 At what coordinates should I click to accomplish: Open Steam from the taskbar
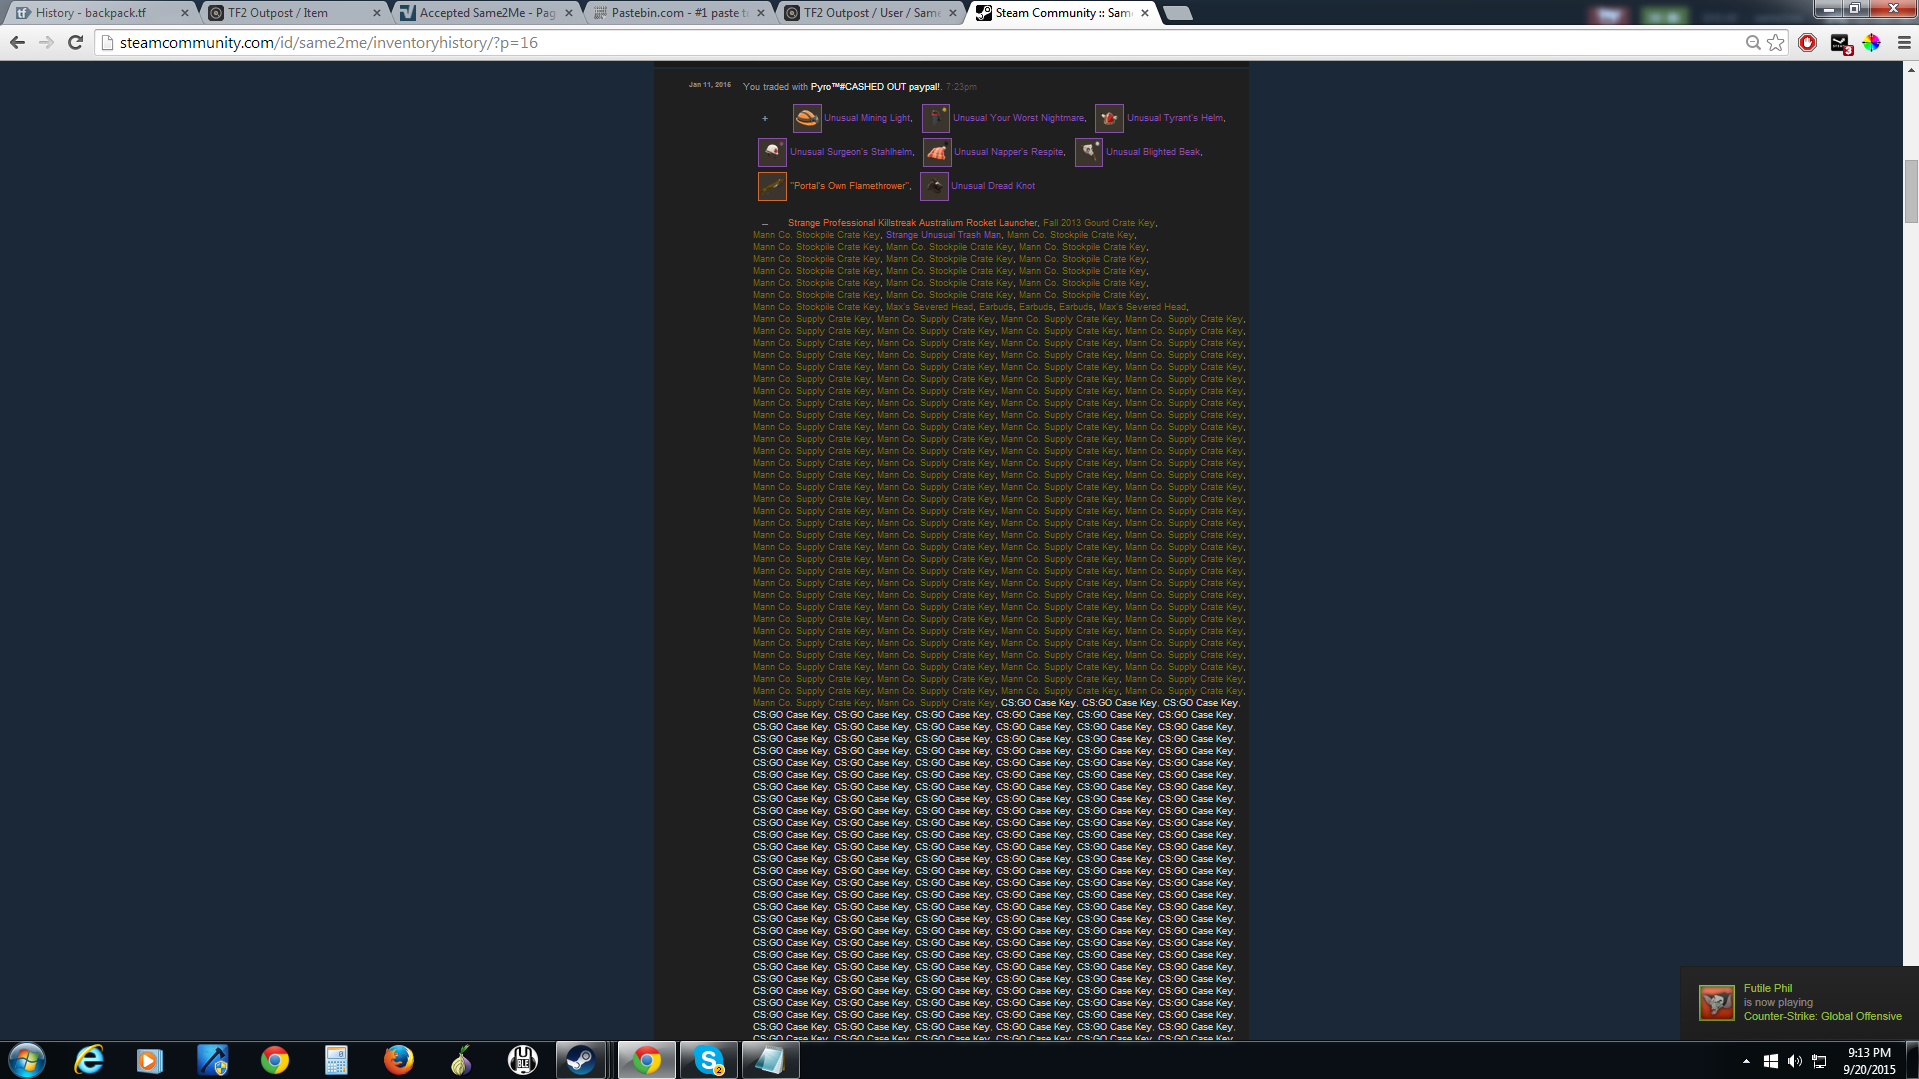point(580,1060)
